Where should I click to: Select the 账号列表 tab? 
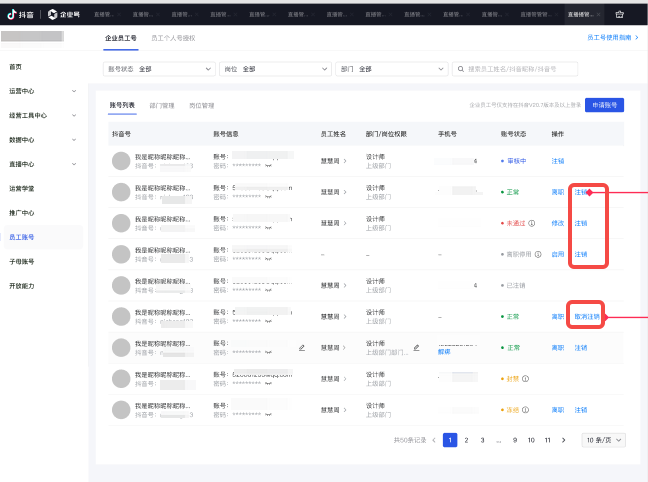click(122, 105)
